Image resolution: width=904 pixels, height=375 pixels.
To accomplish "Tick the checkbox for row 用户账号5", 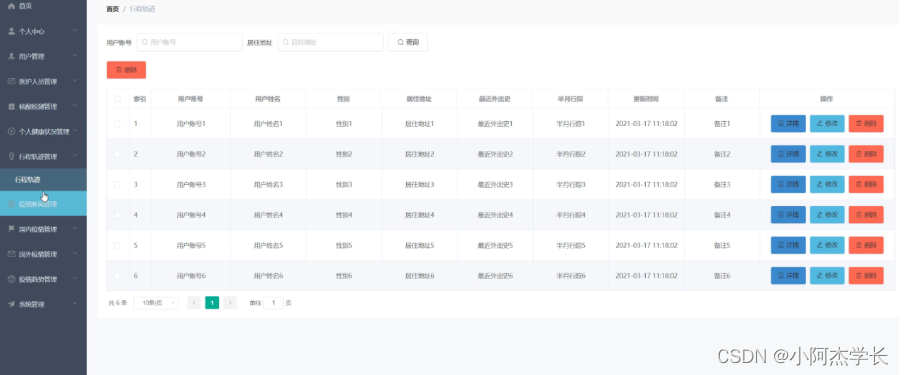I will (x=118, y=245).
